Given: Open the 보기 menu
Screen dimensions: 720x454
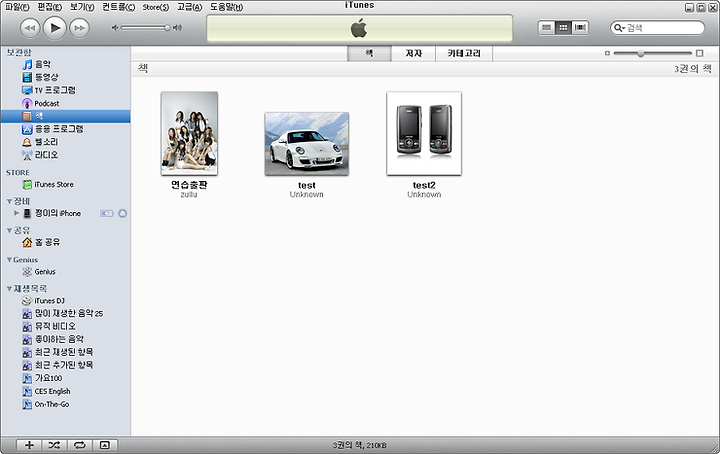Looking at the screenshot, I should tap(82, 7).
